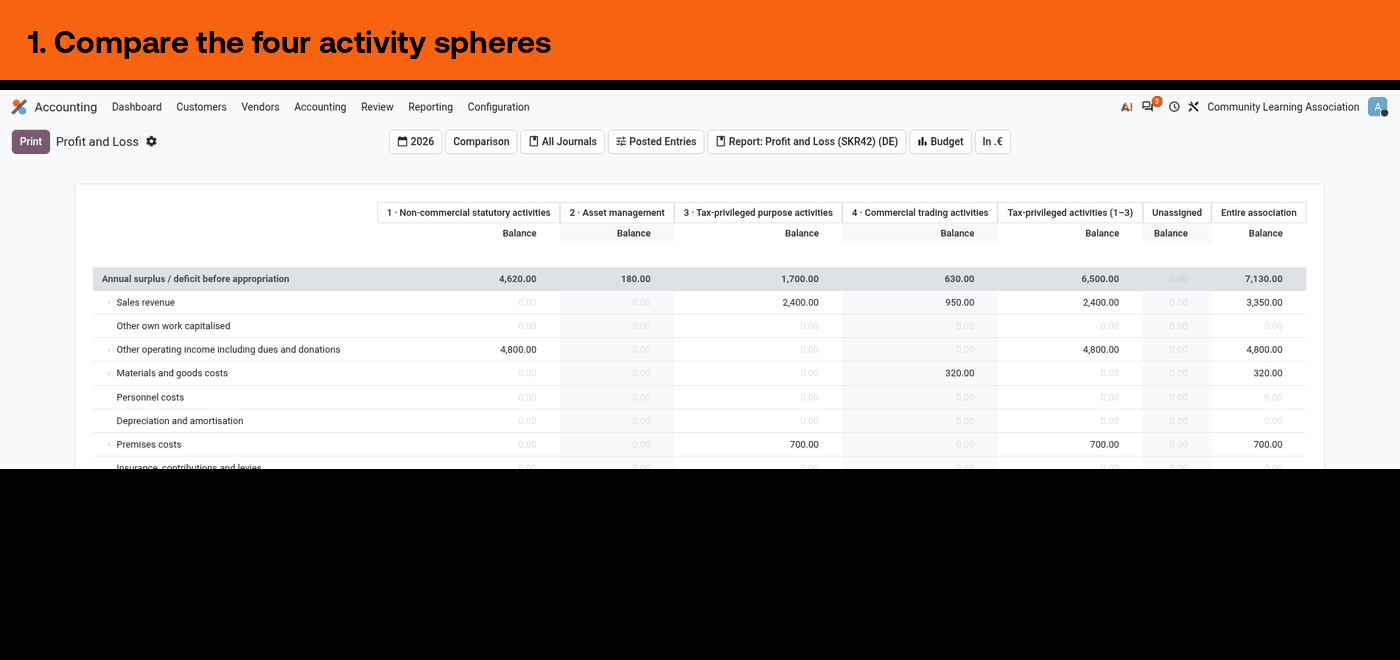Click the Odoo Accounting app logo icon
Viewport: 1400px width, 660px height.
tap(19, 107)
